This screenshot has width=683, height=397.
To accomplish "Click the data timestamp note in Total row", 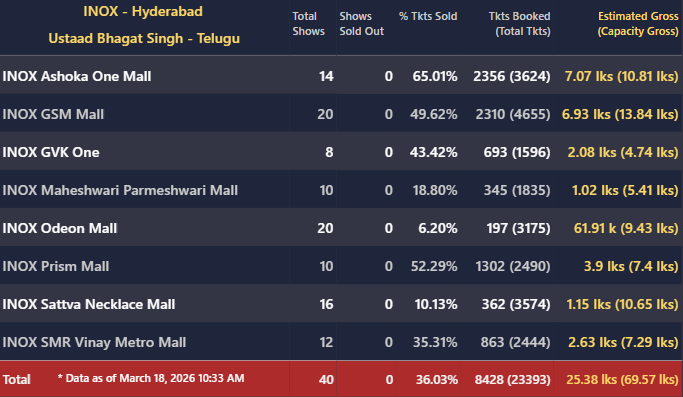I will pos(151,378).
